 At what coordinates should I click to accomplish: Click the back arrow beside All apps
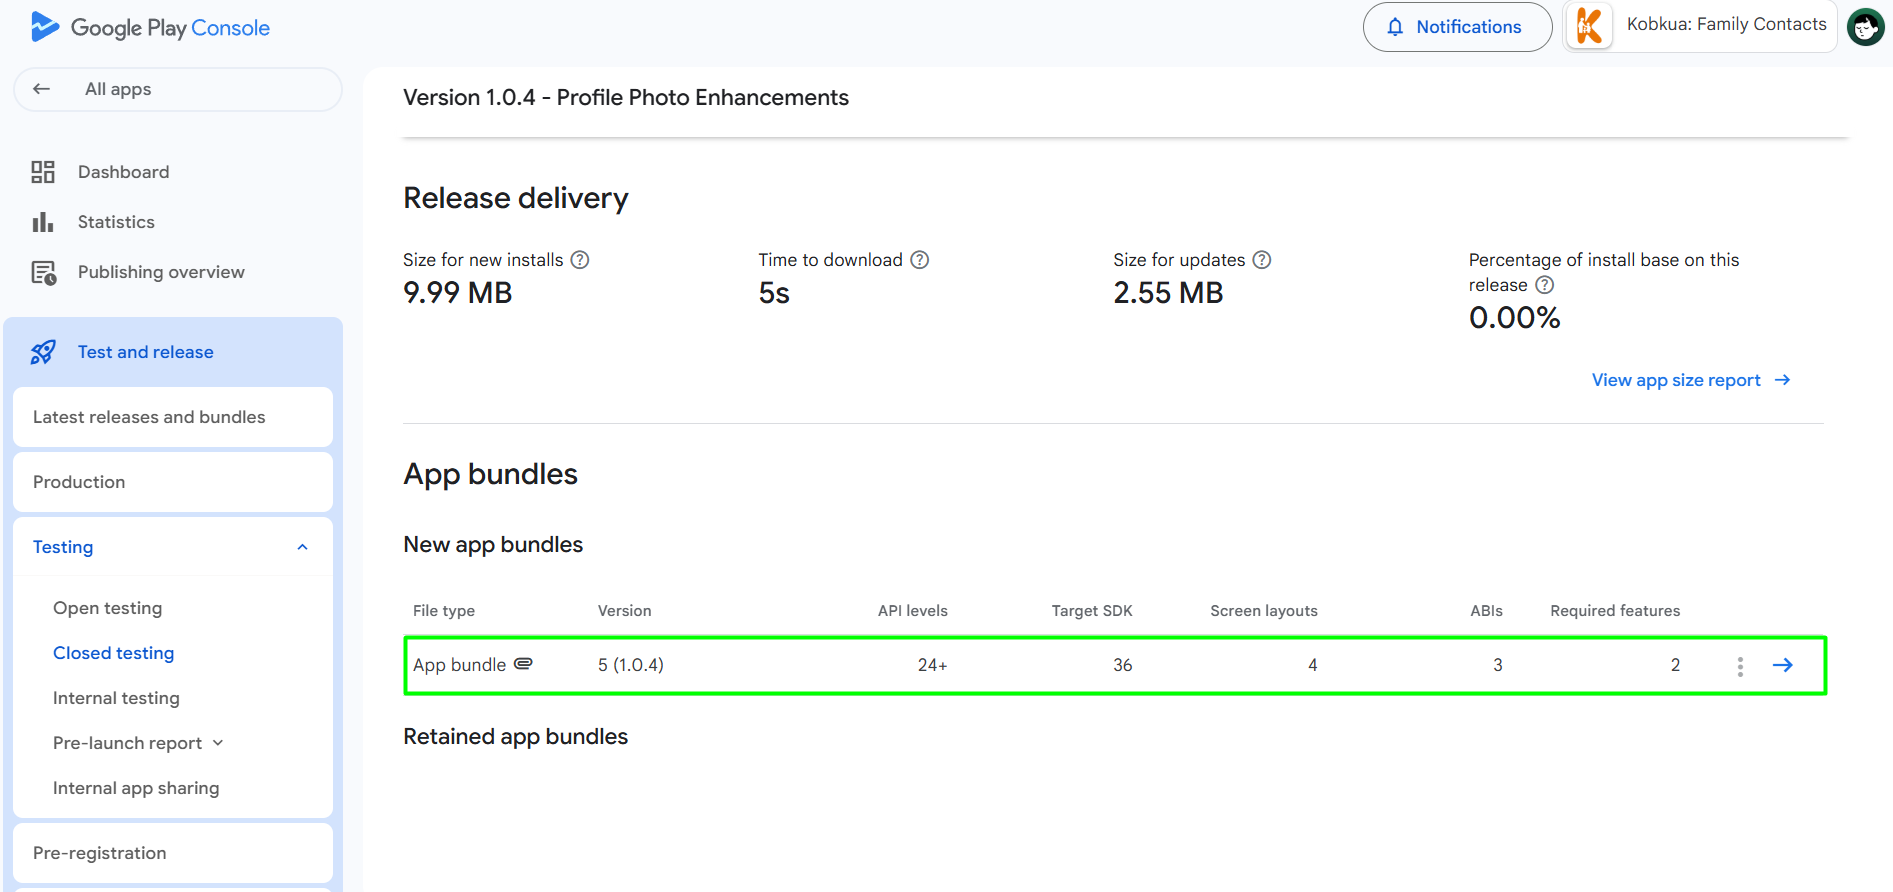41,89
